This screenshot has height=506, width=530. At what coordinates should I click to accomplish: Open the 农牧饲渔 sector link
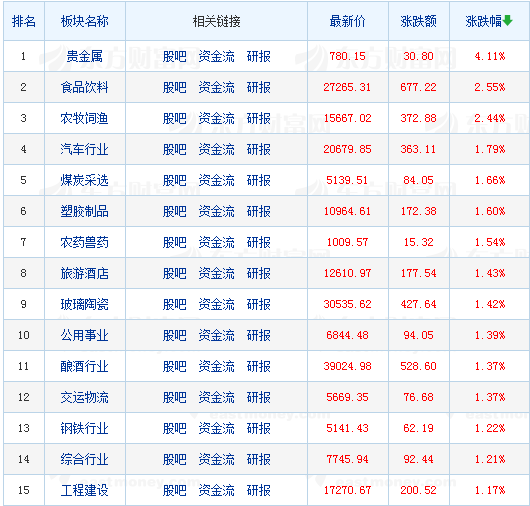(x=85, y=118)
